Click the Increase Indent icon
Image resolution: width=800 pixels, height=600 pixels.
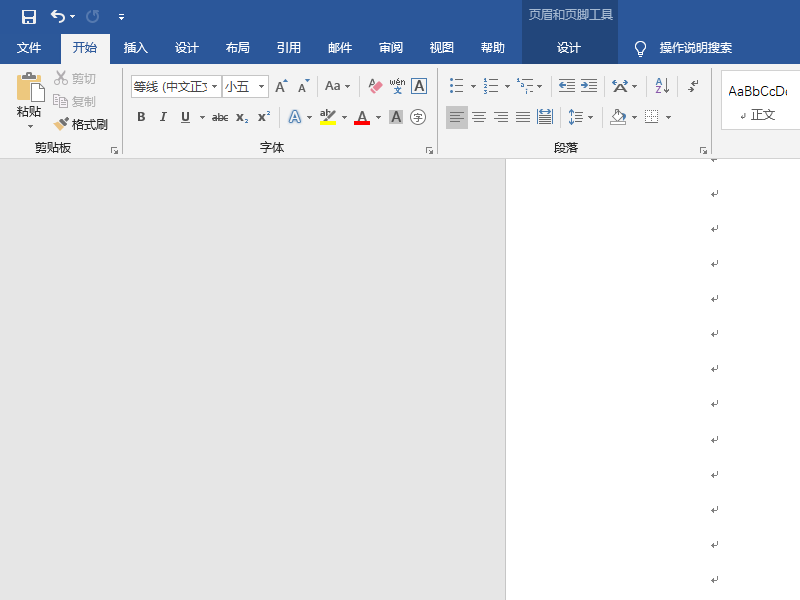589,86
